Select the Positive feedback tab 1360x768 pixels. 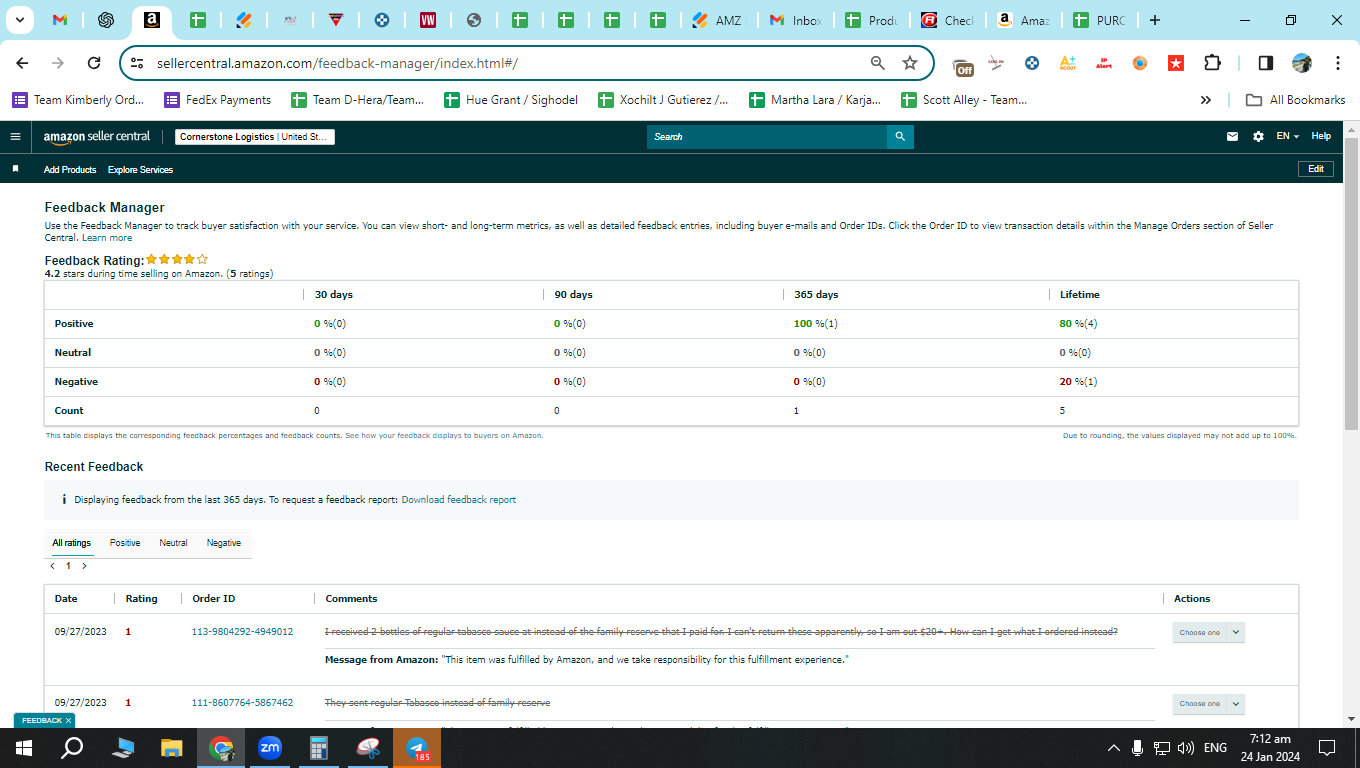pos(125,543)
